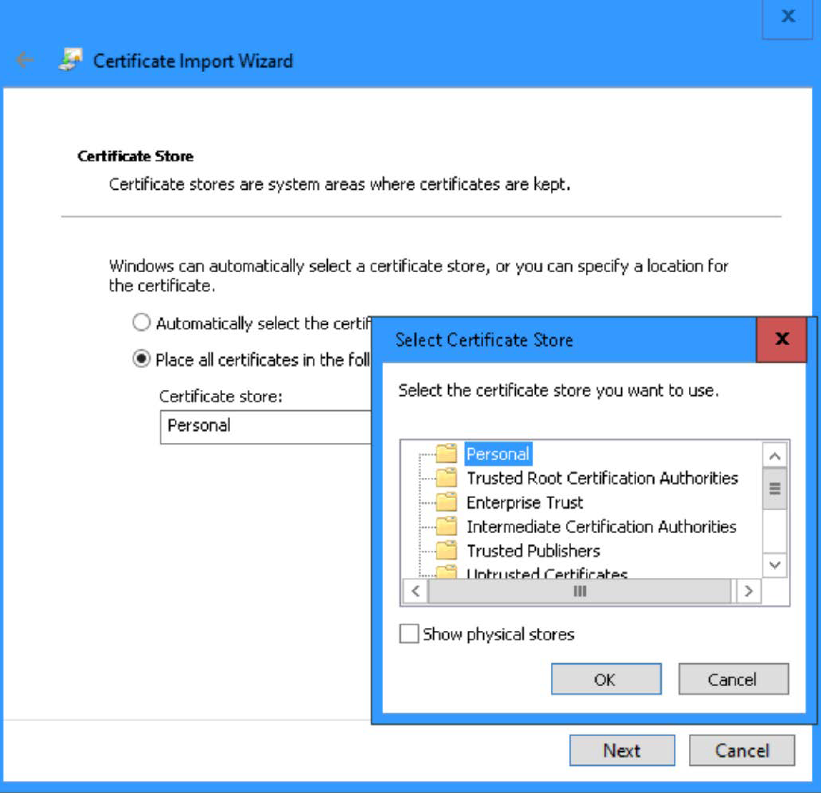
Task: Click the Trusted Root Certification Authorities folder icon
Action: click(x=446, y=478)
